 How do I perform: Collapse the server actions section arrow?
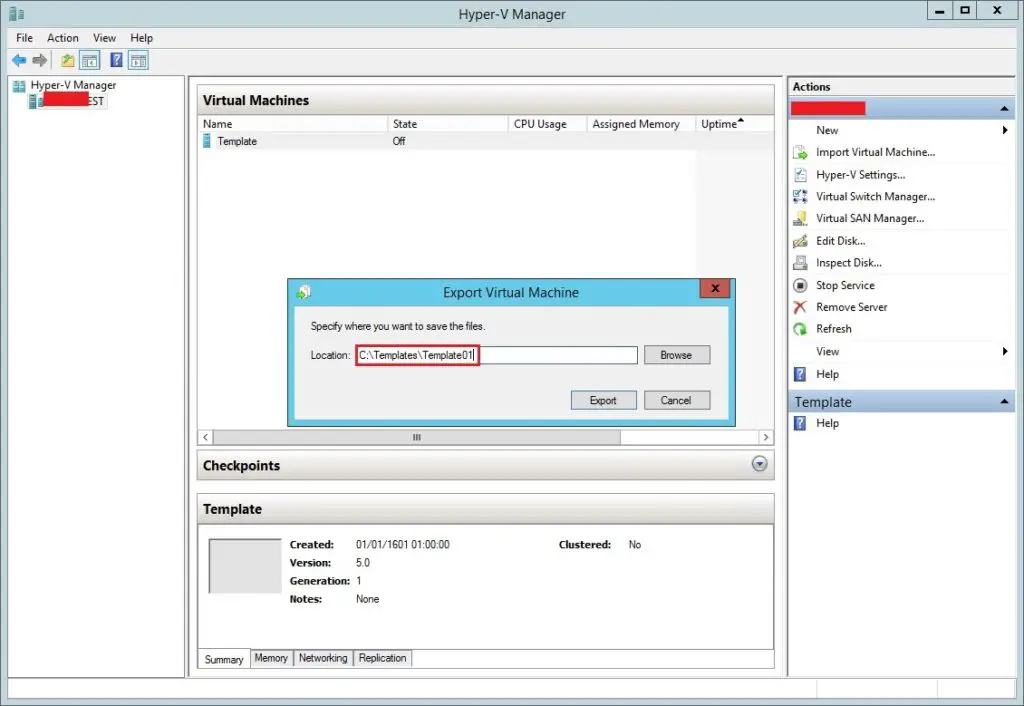coord(1004,108)
